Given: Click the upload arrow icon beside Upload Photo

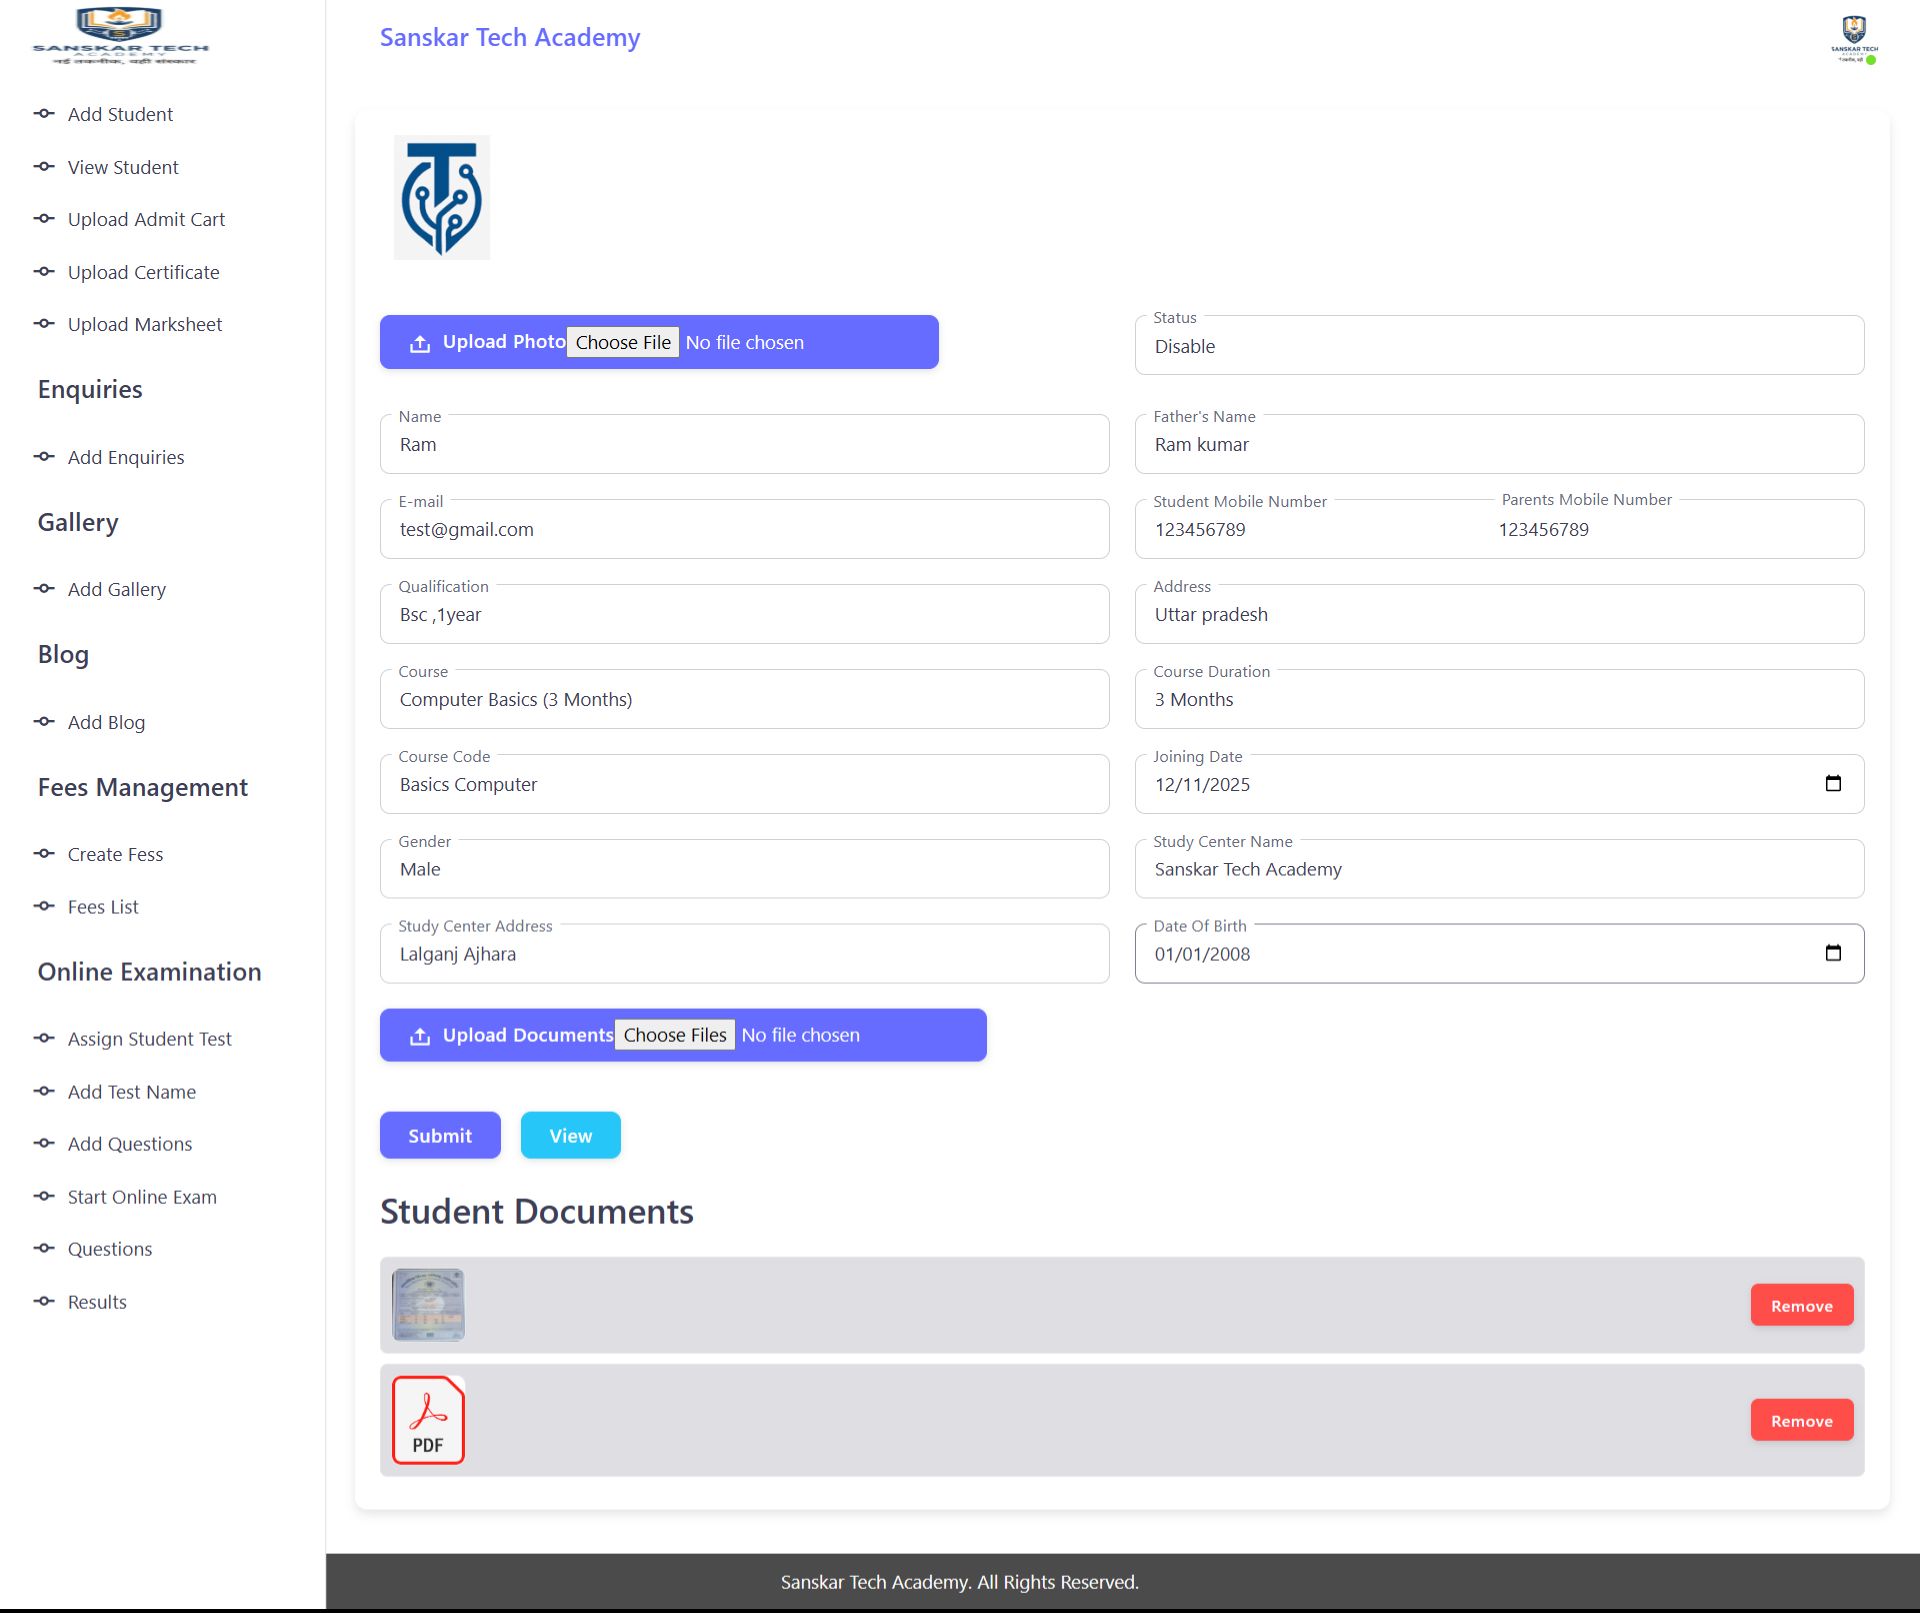Looking at the screenshot, I should (420, 343).
